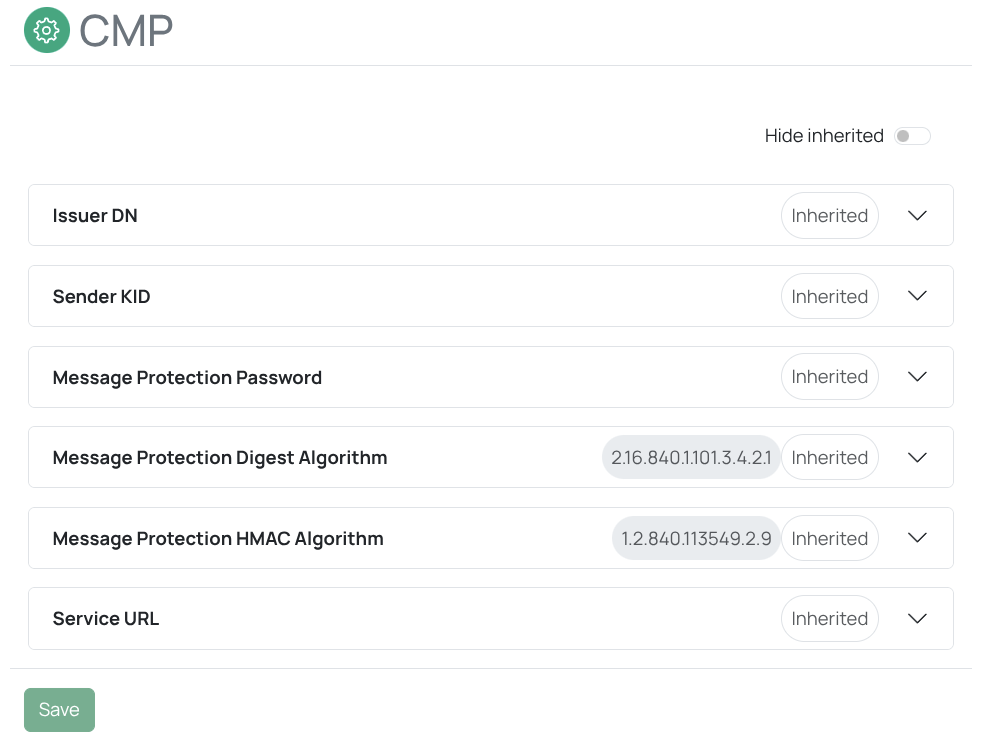Click the Message Protection Password label
The width and height of the screenshot is (983, 748).
pyautogui.click(x=187, y=378)
